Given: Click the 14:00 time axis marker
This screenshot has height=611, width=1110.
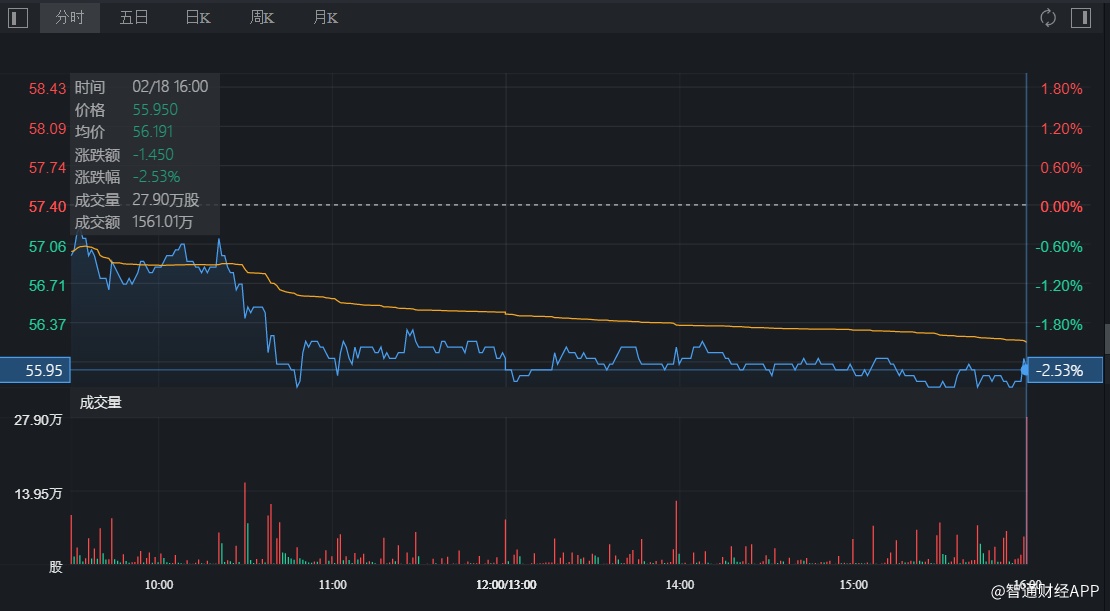Looking at the screenshot, I should pyautogui.click(x=679, y=584).
